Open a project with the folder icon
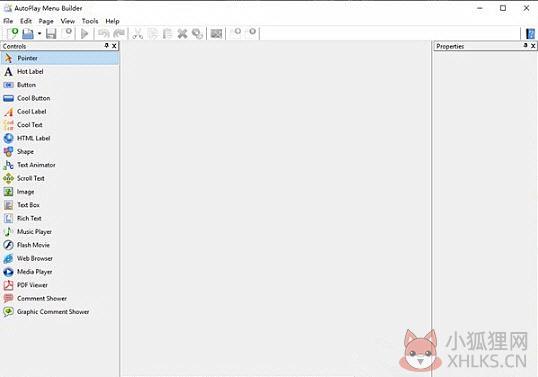The height and width of the screenshot is (377, 538). 28,34
